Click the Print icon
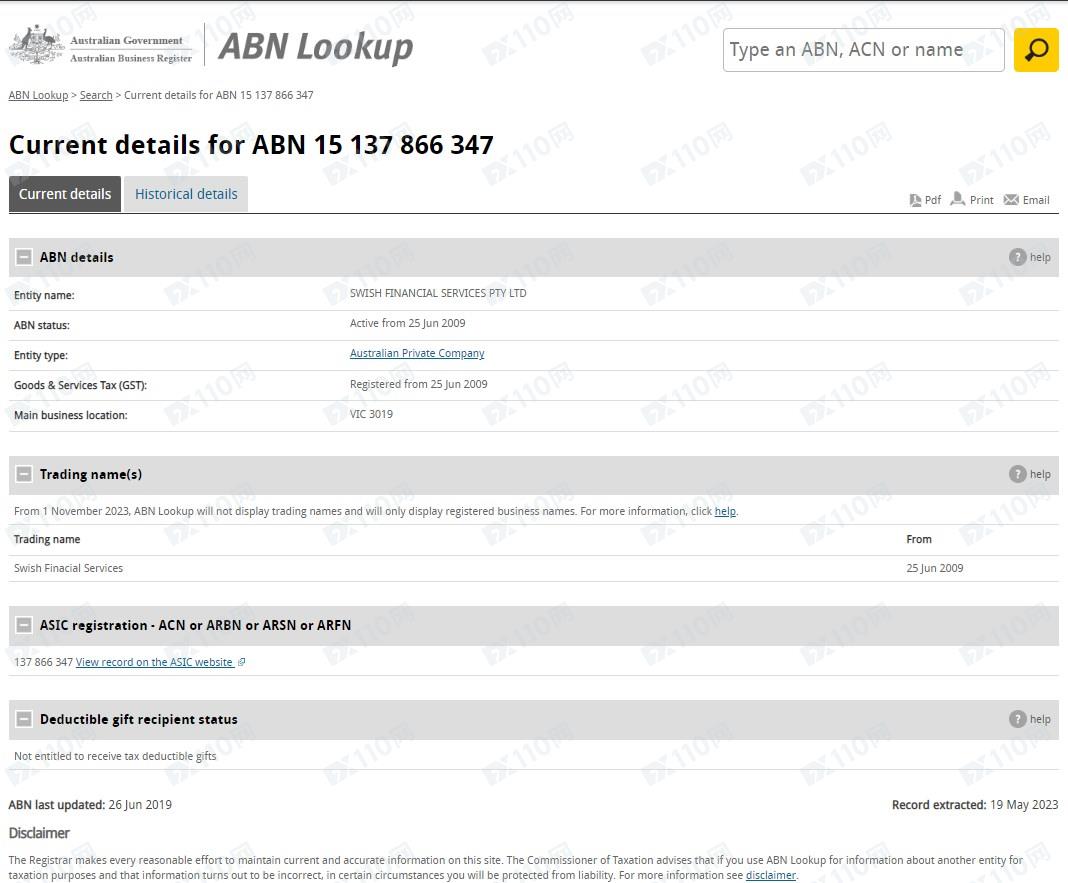 pyautogui.click(x=958, y=199)
